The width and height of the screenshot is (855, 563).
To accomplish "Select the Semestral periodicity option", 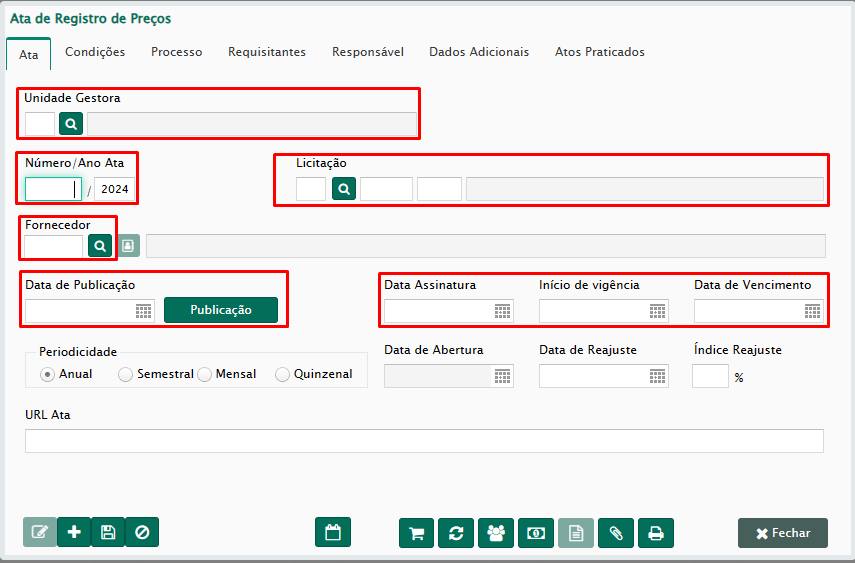I will 125,374.
